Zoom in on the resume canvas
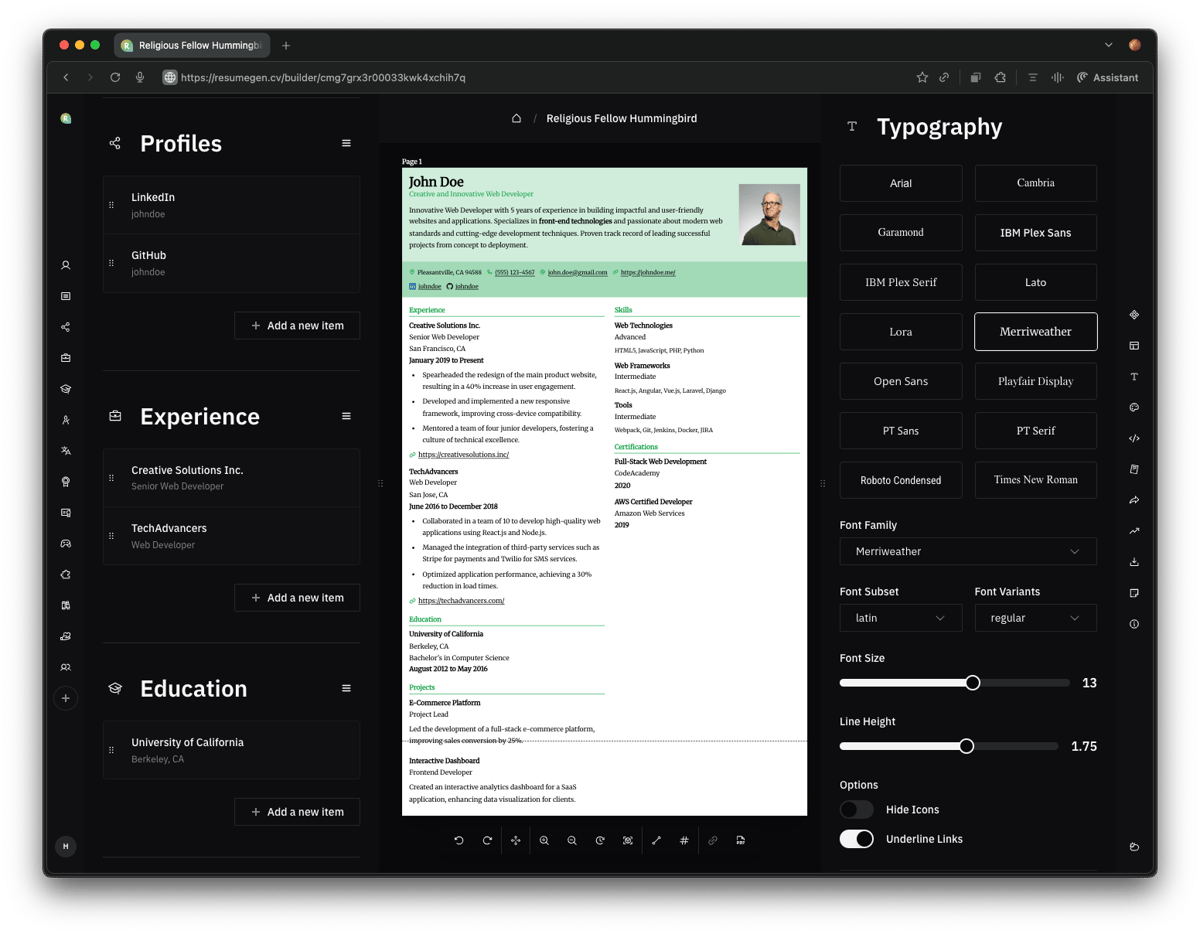The image size is (1200, 934). (544, 841)
